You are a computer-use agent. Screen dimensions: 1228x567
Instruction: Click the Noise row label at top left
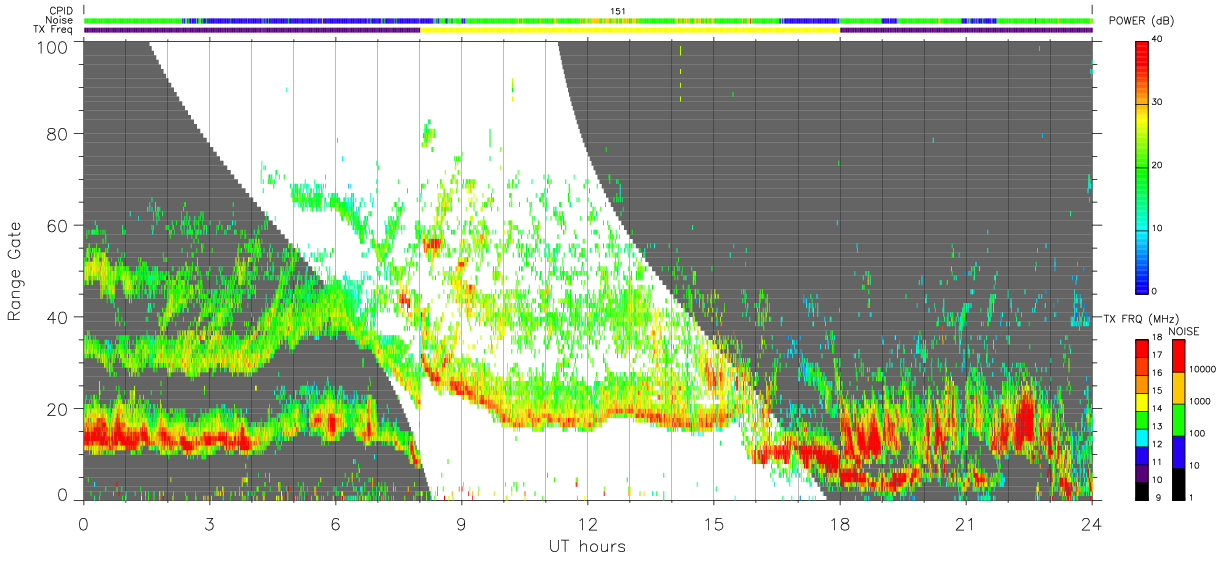pyautogui.click(x=60, y=20)
